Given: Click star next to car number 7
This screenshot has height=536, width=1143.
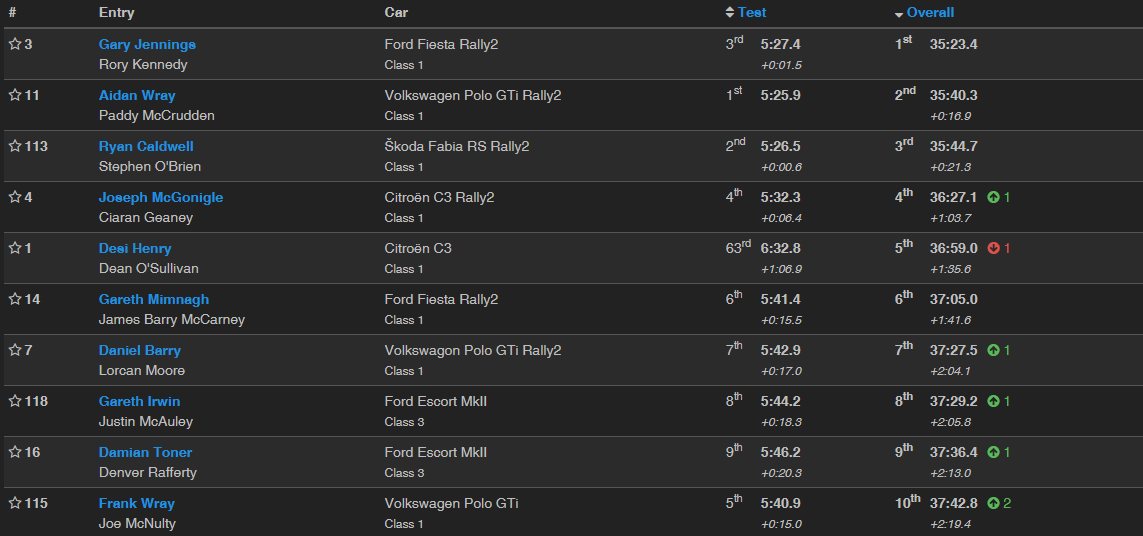Looking at the screenshot, I should (x=15, y=350).
